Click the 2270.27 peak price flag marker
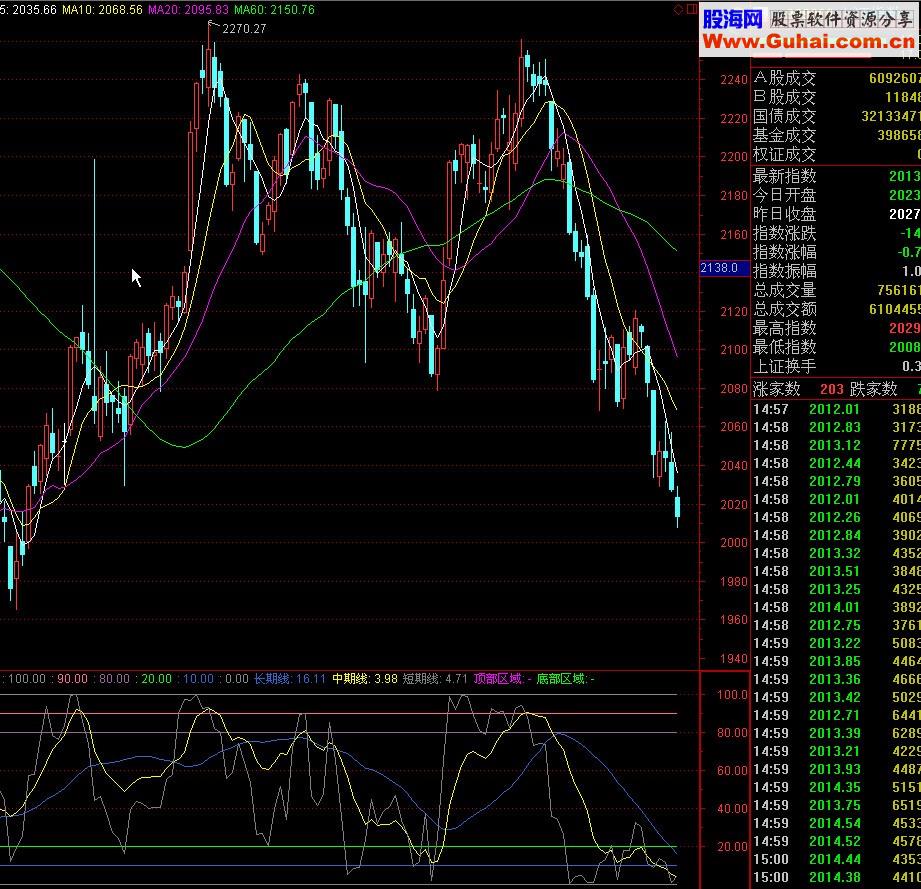This screenshot has width=921, height=889. click(x=243, y=28)
